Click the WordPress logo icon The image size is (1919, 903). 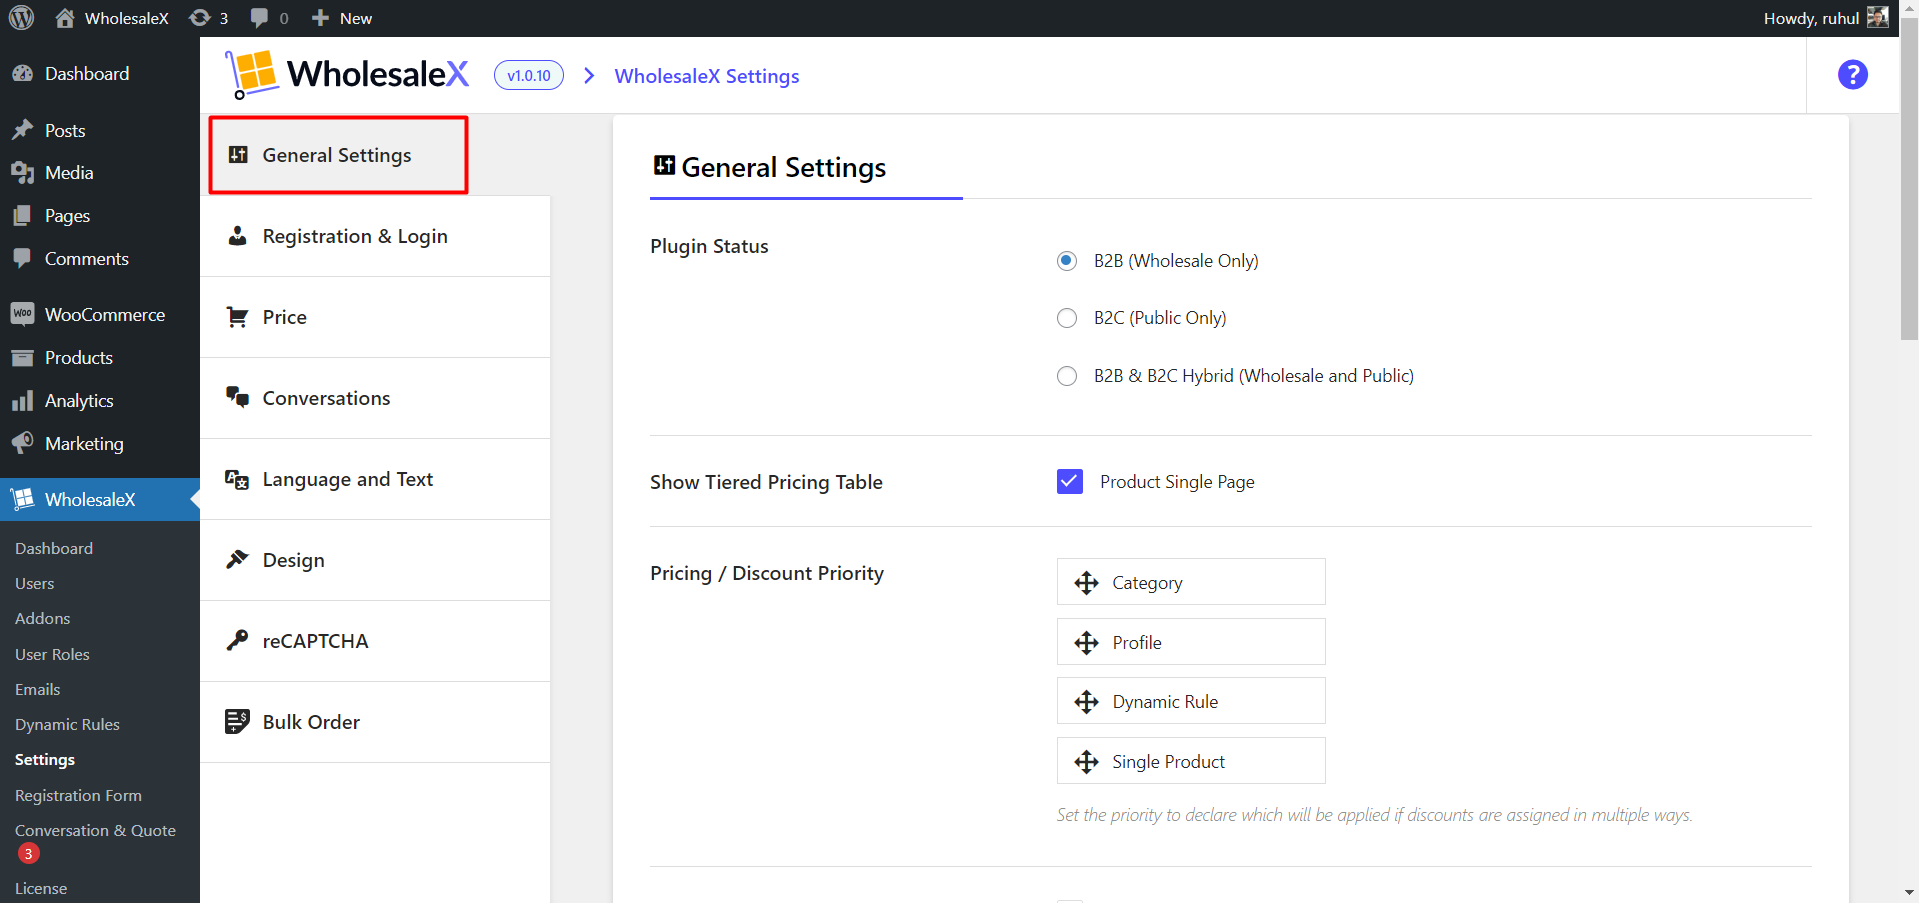(x=21, y=18)
